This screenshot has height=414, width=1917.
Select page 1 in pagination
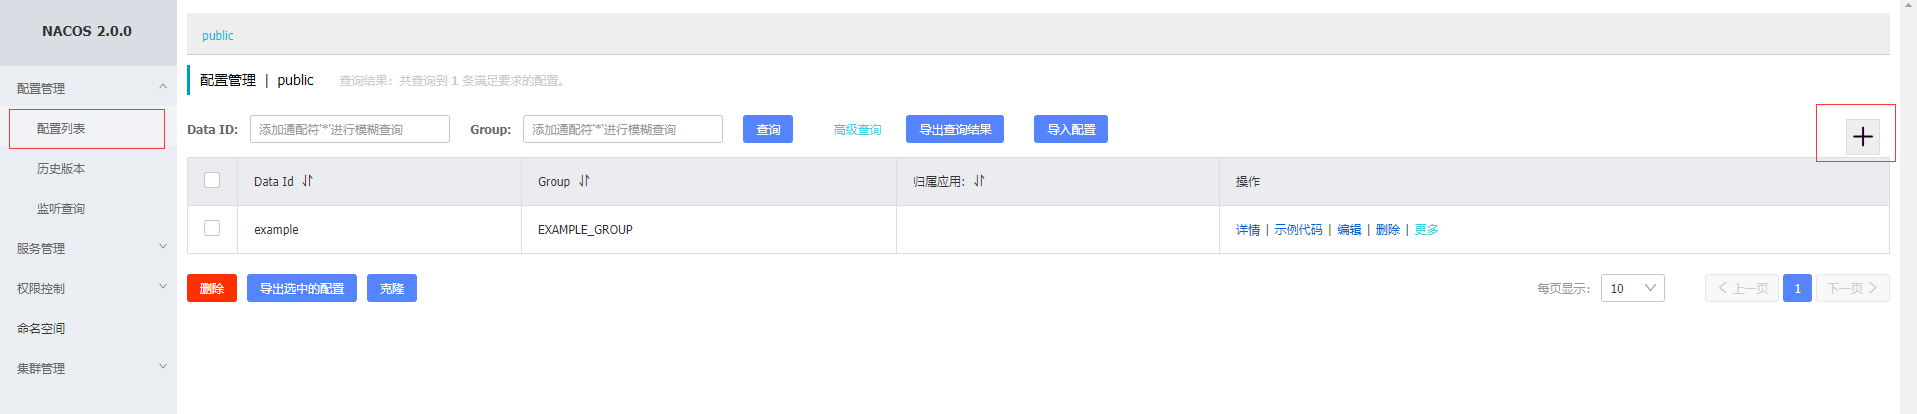tap(1797, 288)
